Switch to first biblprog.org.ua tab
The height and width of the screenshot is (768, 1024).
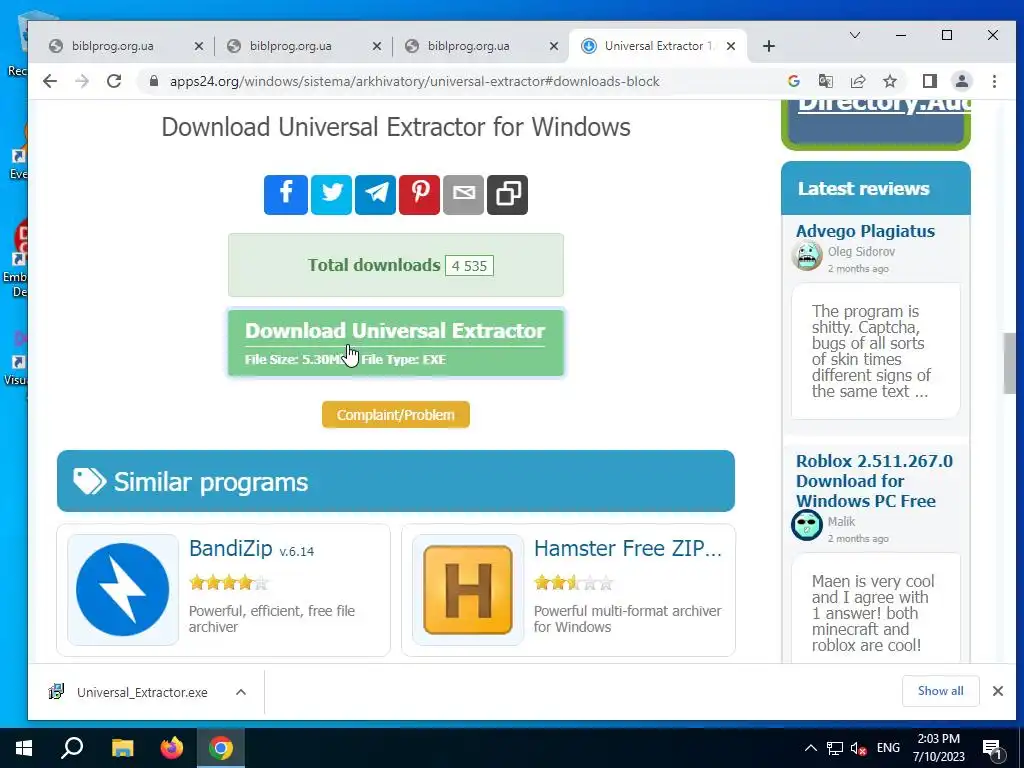tap(112, 46)
